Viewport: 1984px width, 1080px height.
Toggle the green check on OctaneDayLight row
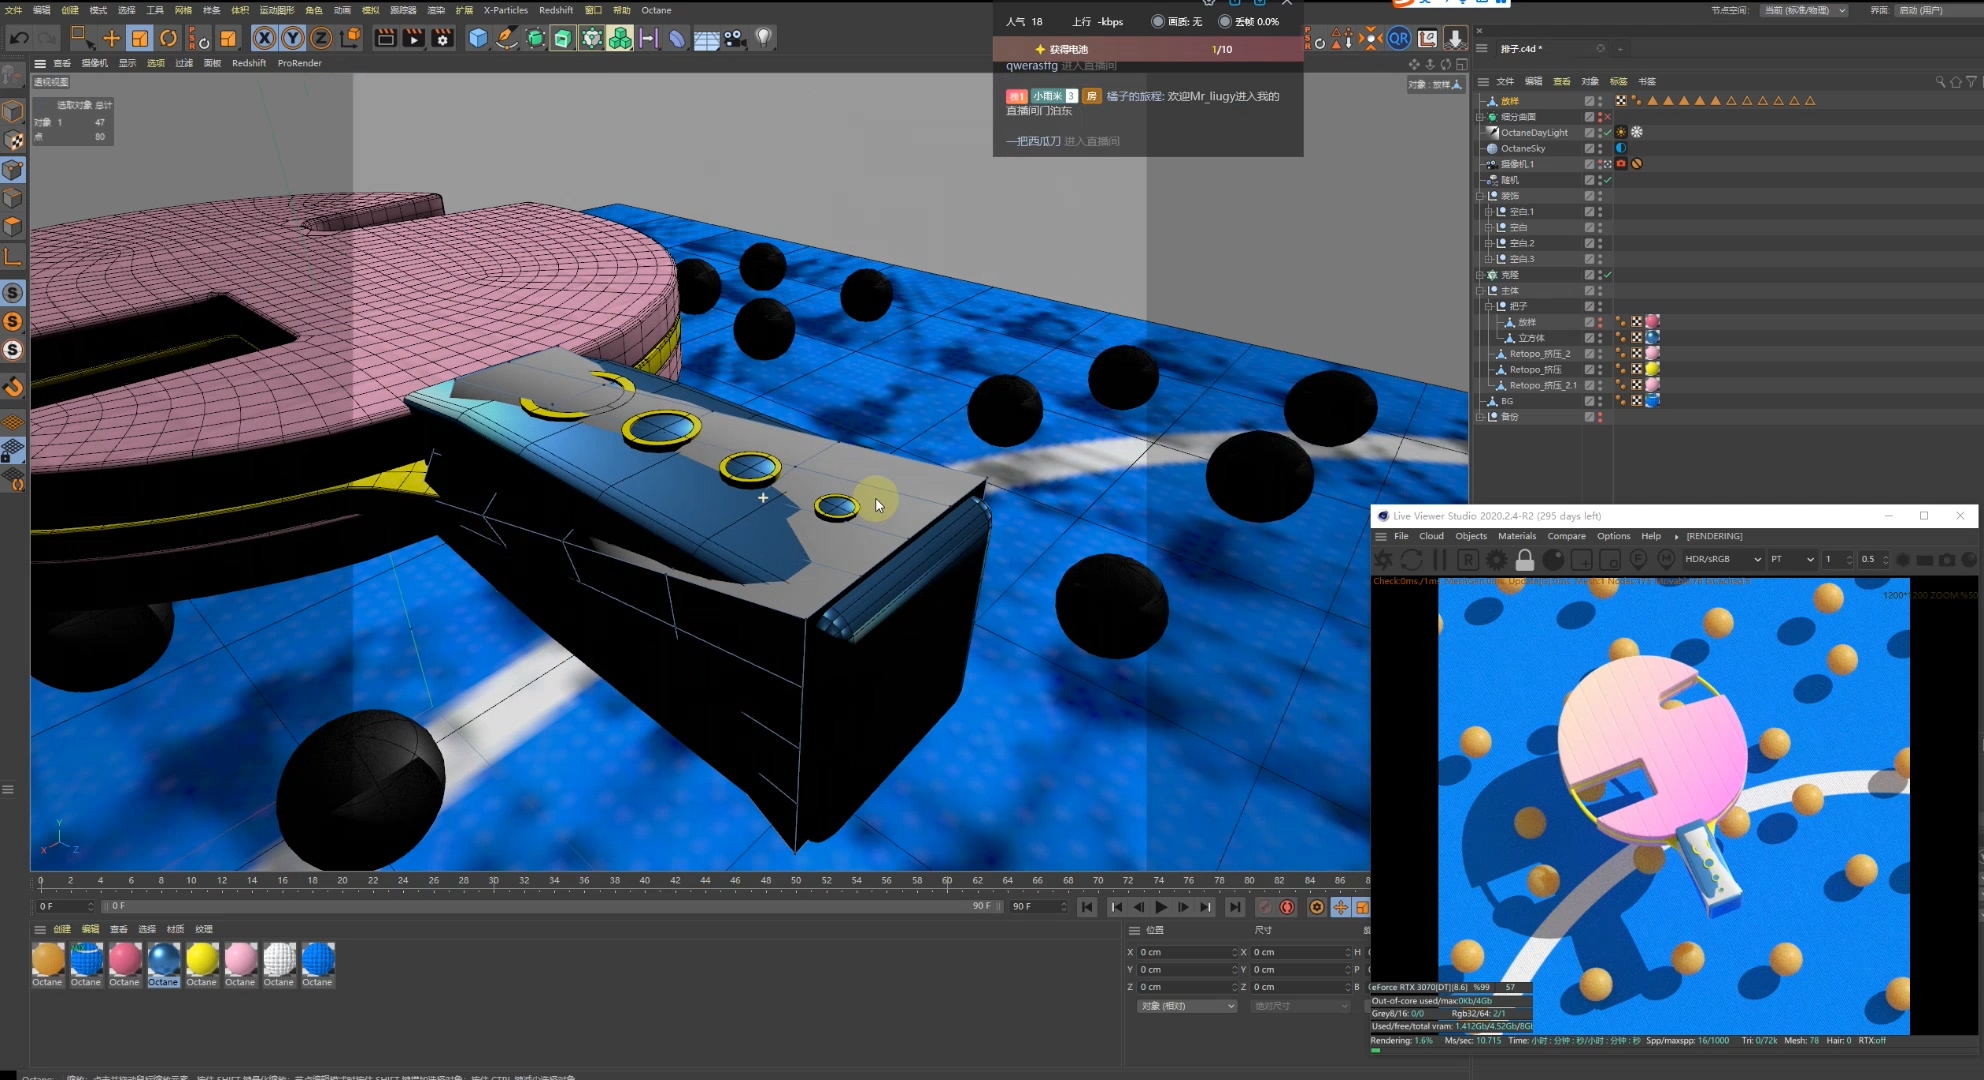coord(1608,132)
